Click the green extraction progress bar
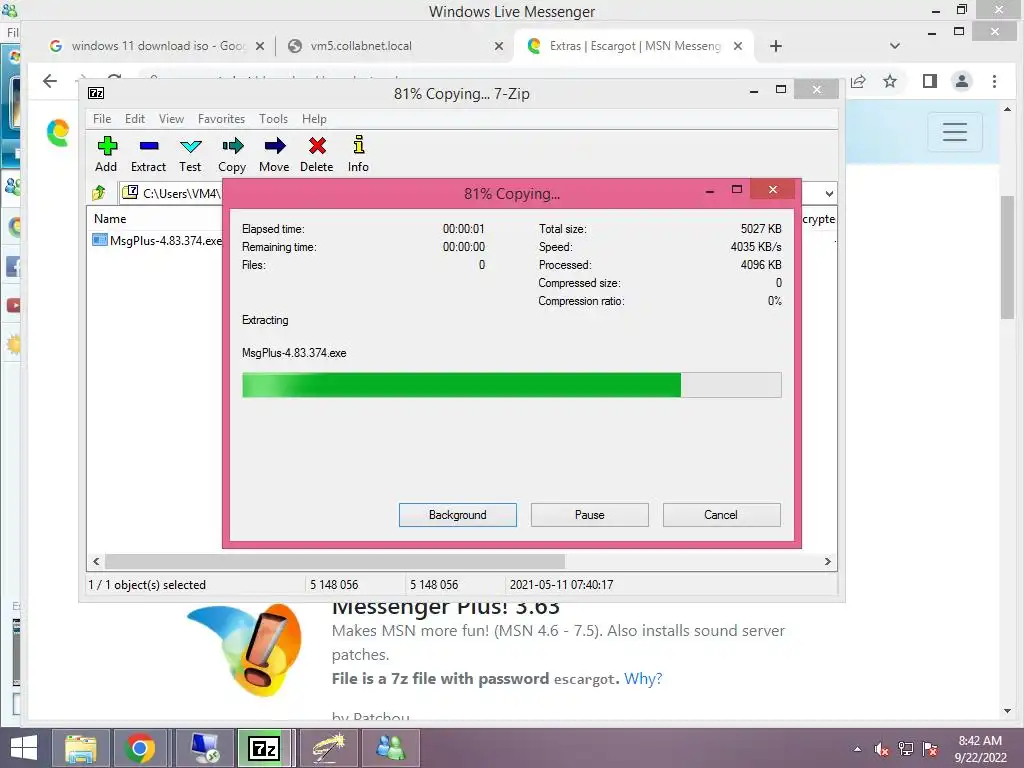 pos(511,385)
